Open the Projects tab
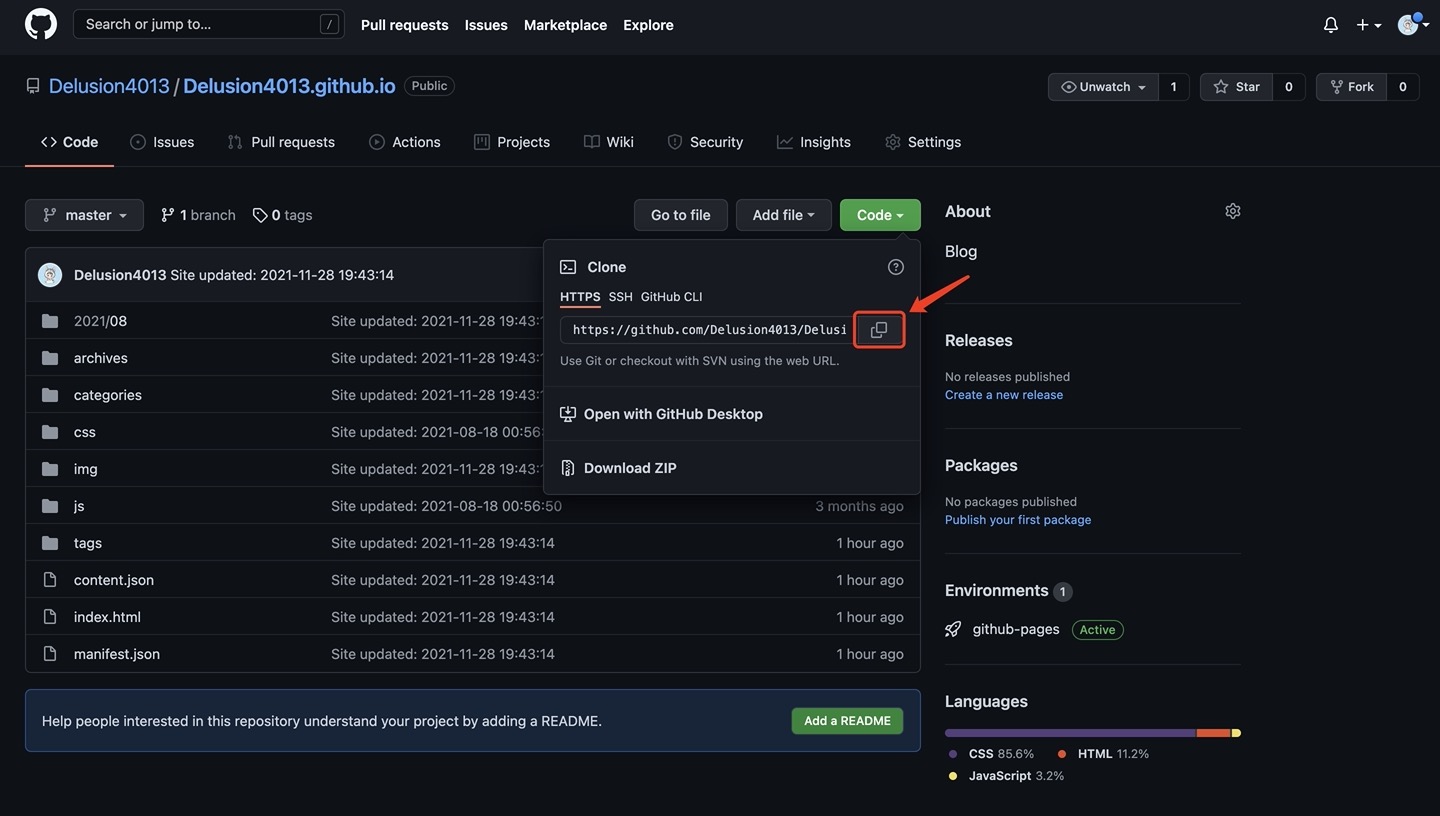This screenshot has width=1440, height=816. pyautogui.click(x=512, y=142)
